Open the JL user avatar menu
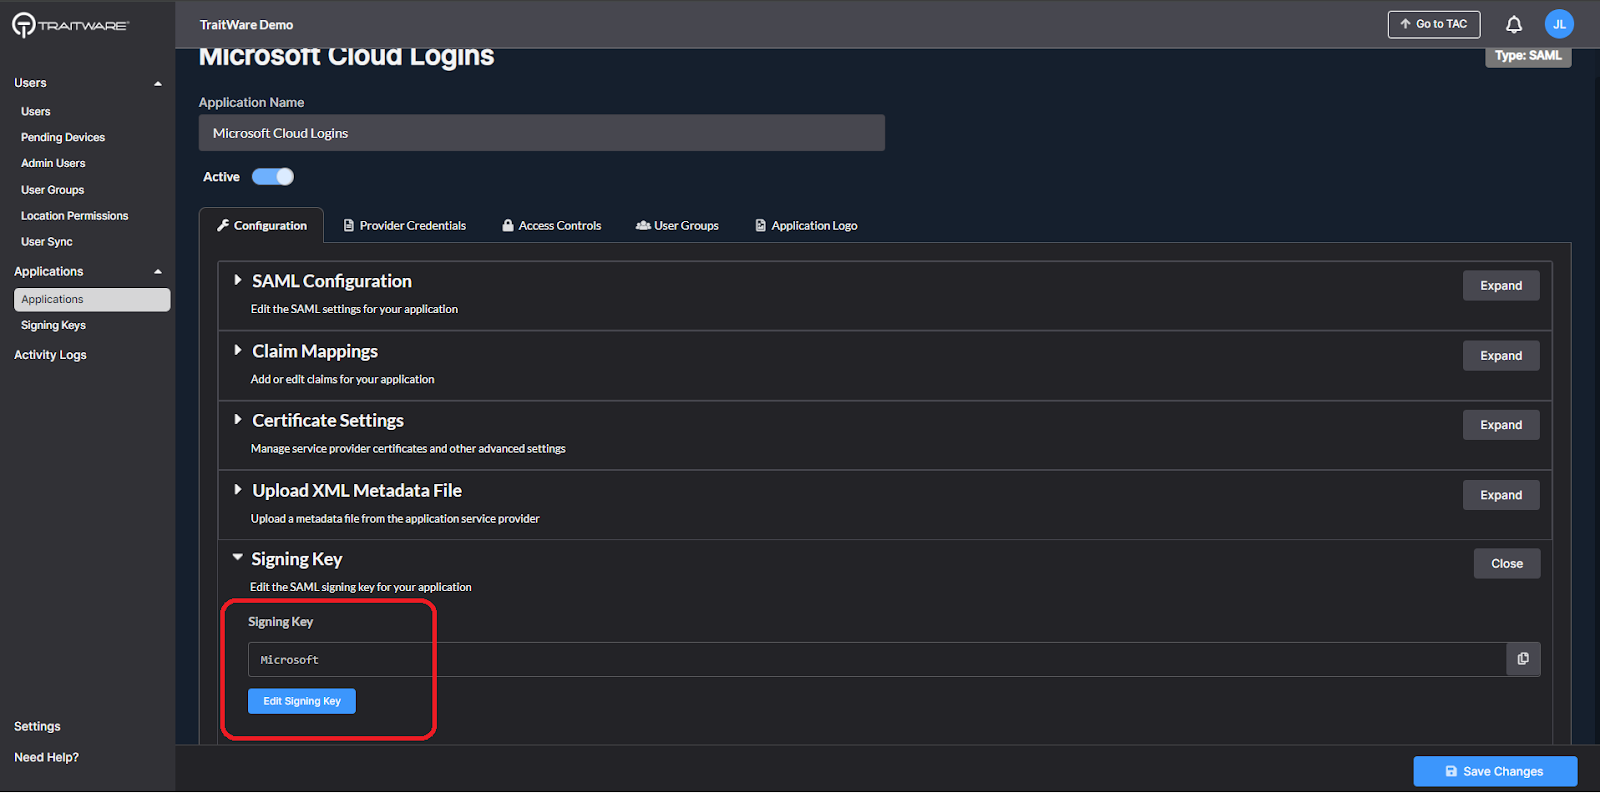Screen dimensions: 1600x793 point(1559,24)
